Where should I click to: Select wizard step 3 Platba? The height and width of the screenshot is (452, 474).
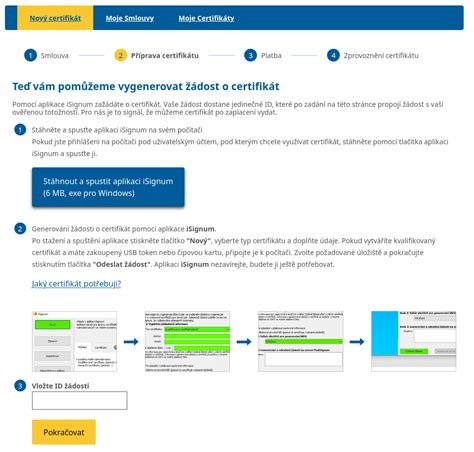point(263,55)
